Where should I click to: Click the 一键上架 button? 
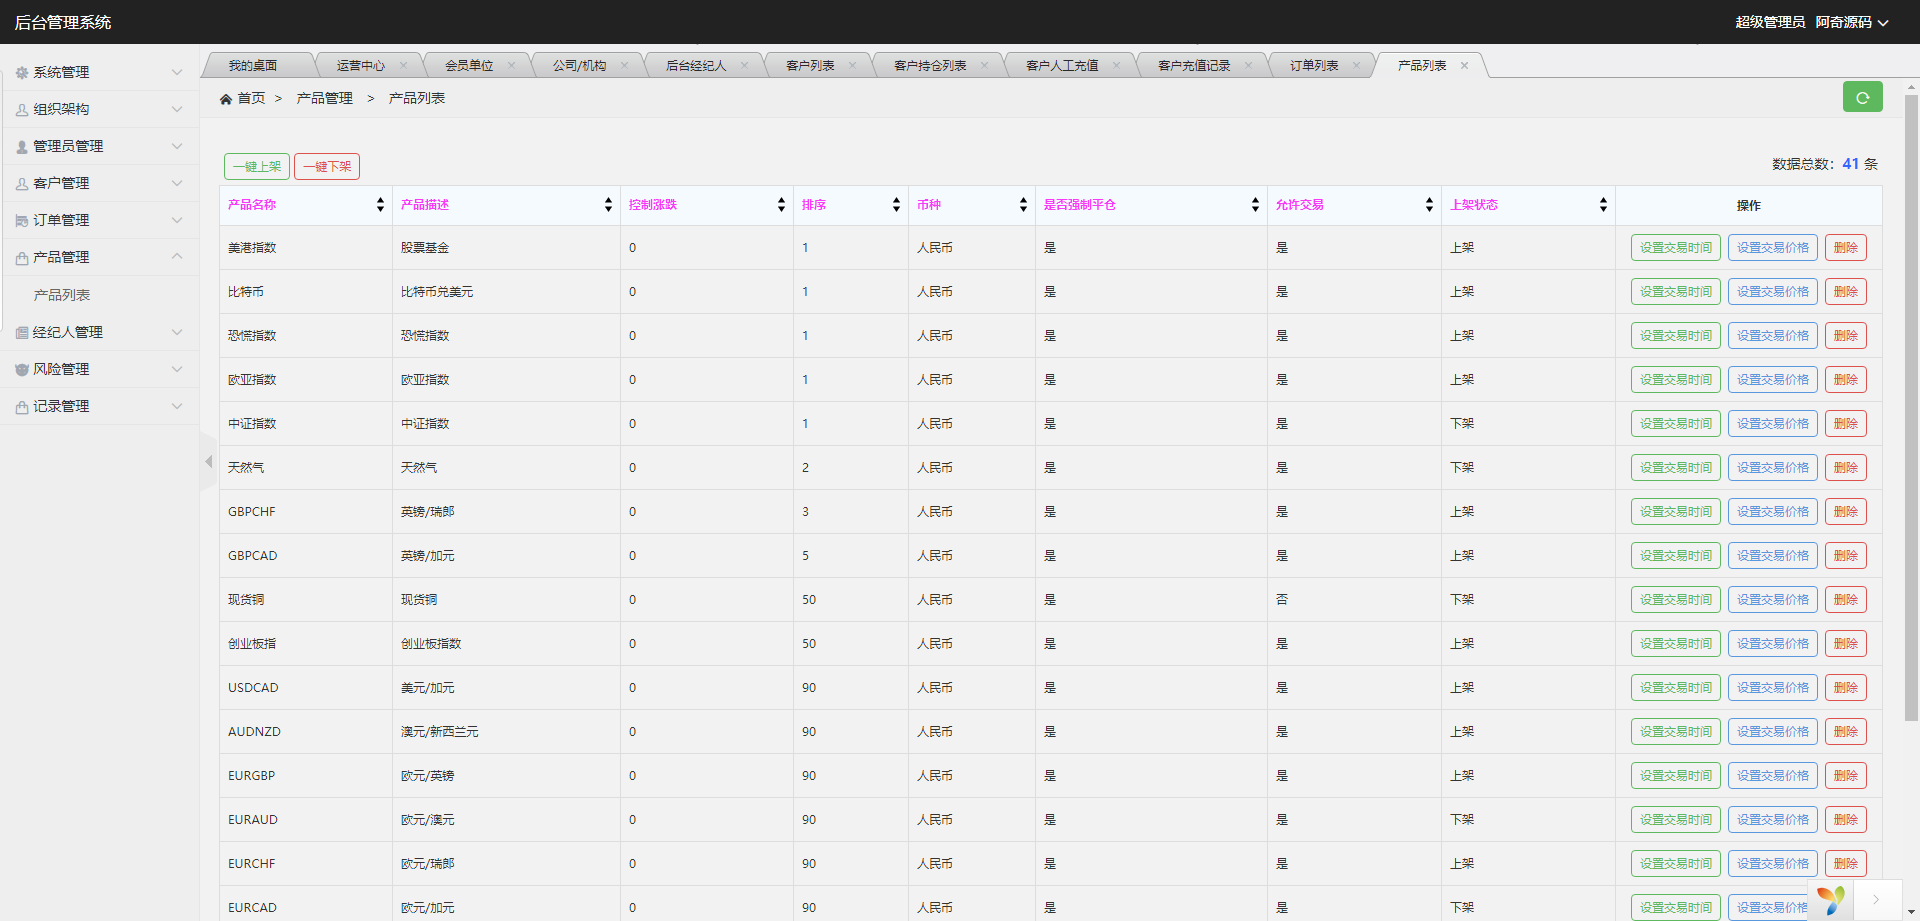point(257,167)
